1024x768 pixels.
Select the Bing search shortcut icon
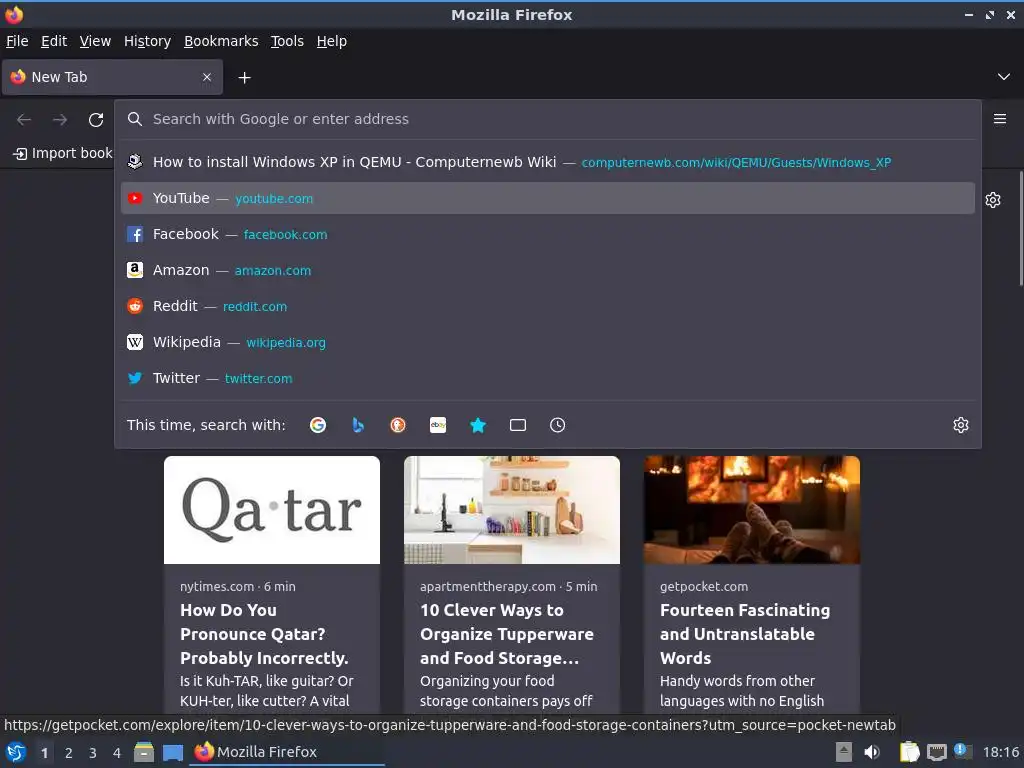(358, 425)
